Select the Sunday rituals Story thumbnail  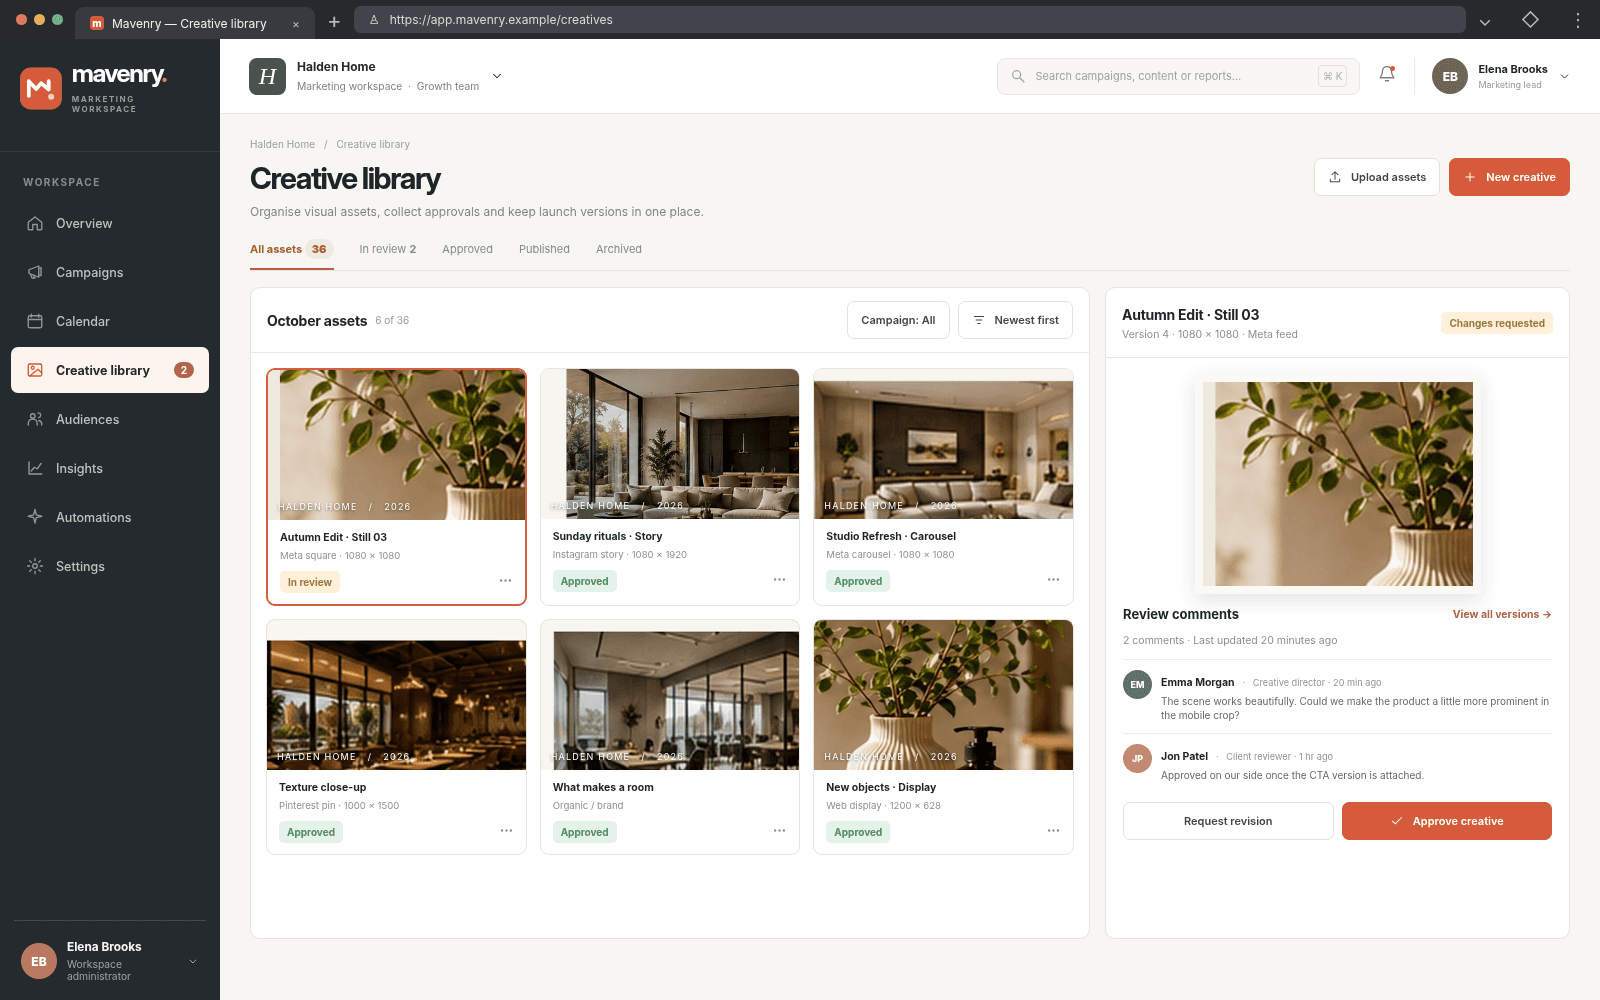point(670,444)
